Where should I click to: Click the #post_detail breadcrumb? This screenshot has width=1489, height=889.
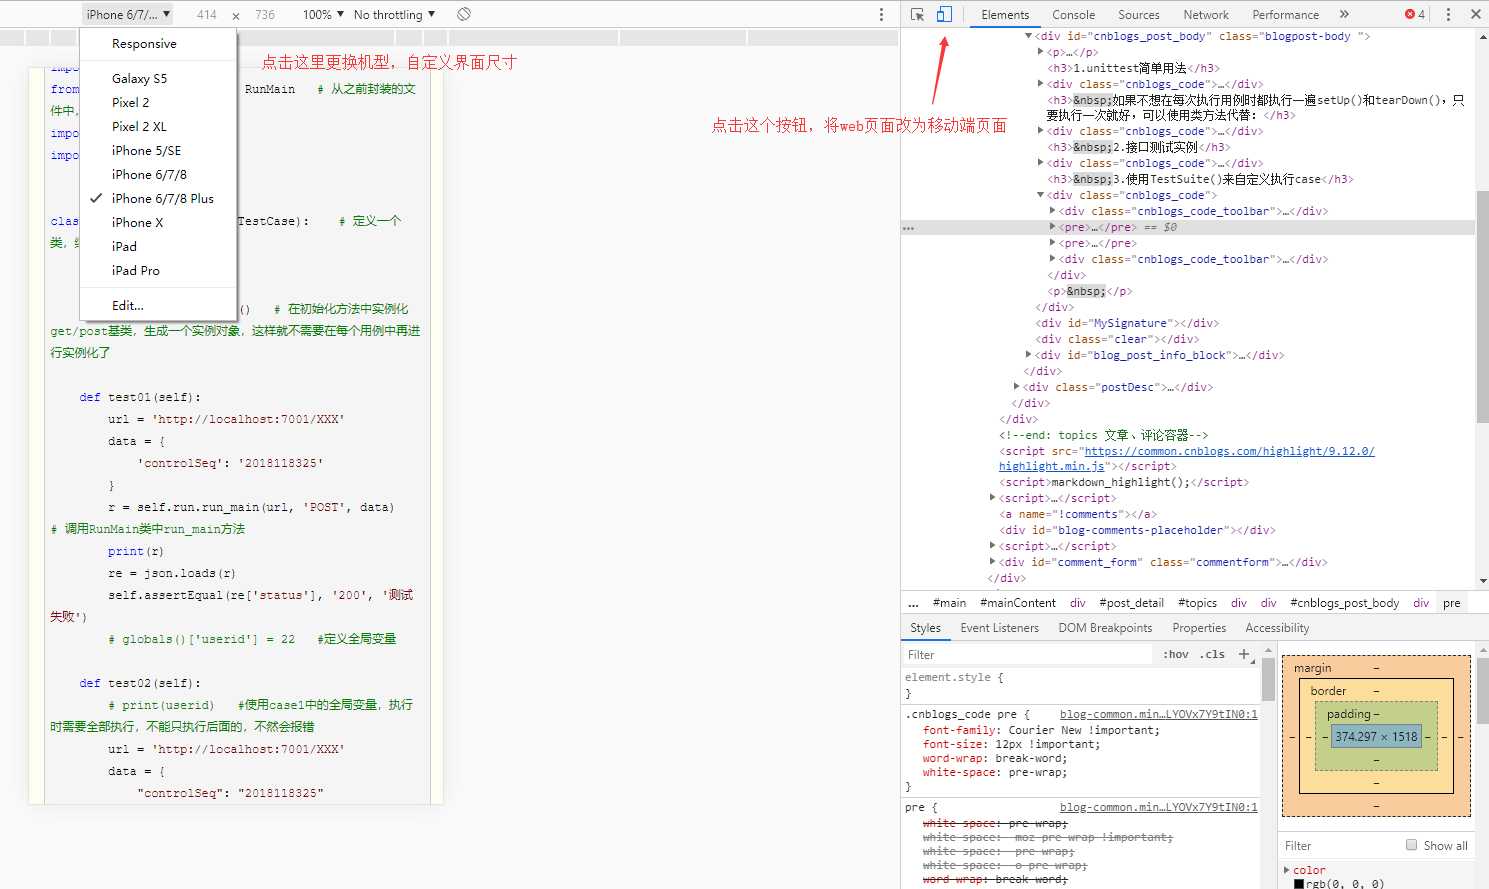pyautogui.click(x=1131, y=603)
